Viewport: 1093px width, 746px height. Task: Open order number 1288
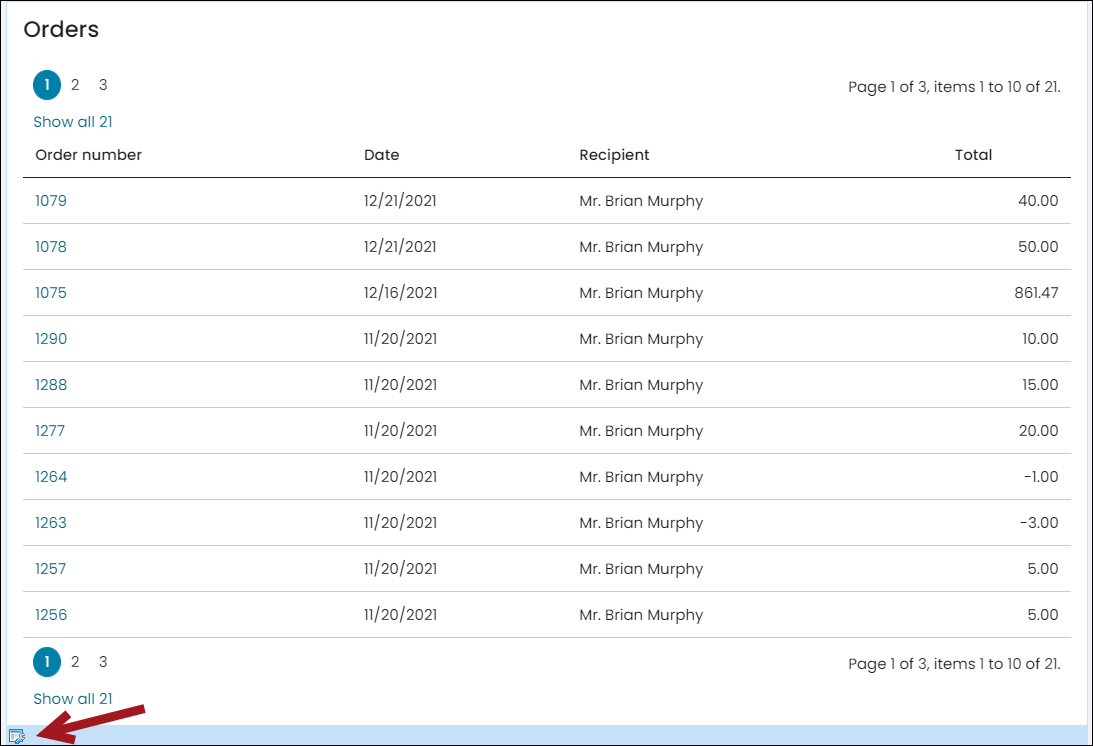click(51, 385)
